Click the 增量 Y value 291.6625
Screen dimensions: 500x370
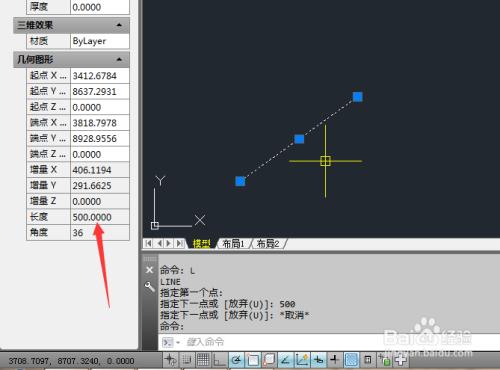100,186
